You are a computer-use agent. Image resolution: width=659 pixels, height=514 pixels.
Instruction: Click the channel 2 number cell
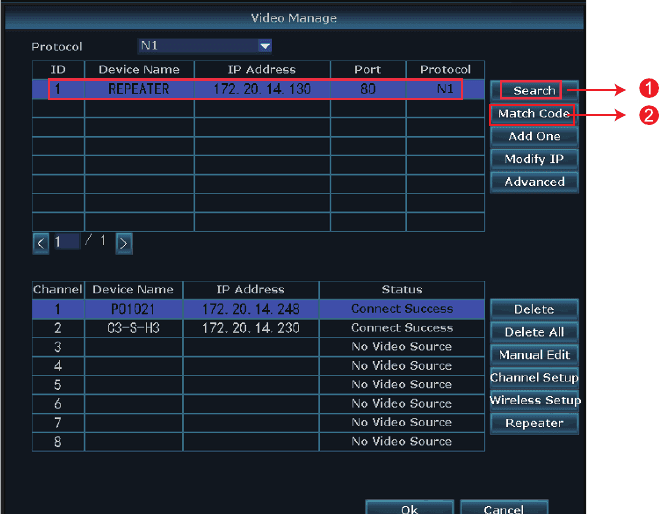click(58, 328)
